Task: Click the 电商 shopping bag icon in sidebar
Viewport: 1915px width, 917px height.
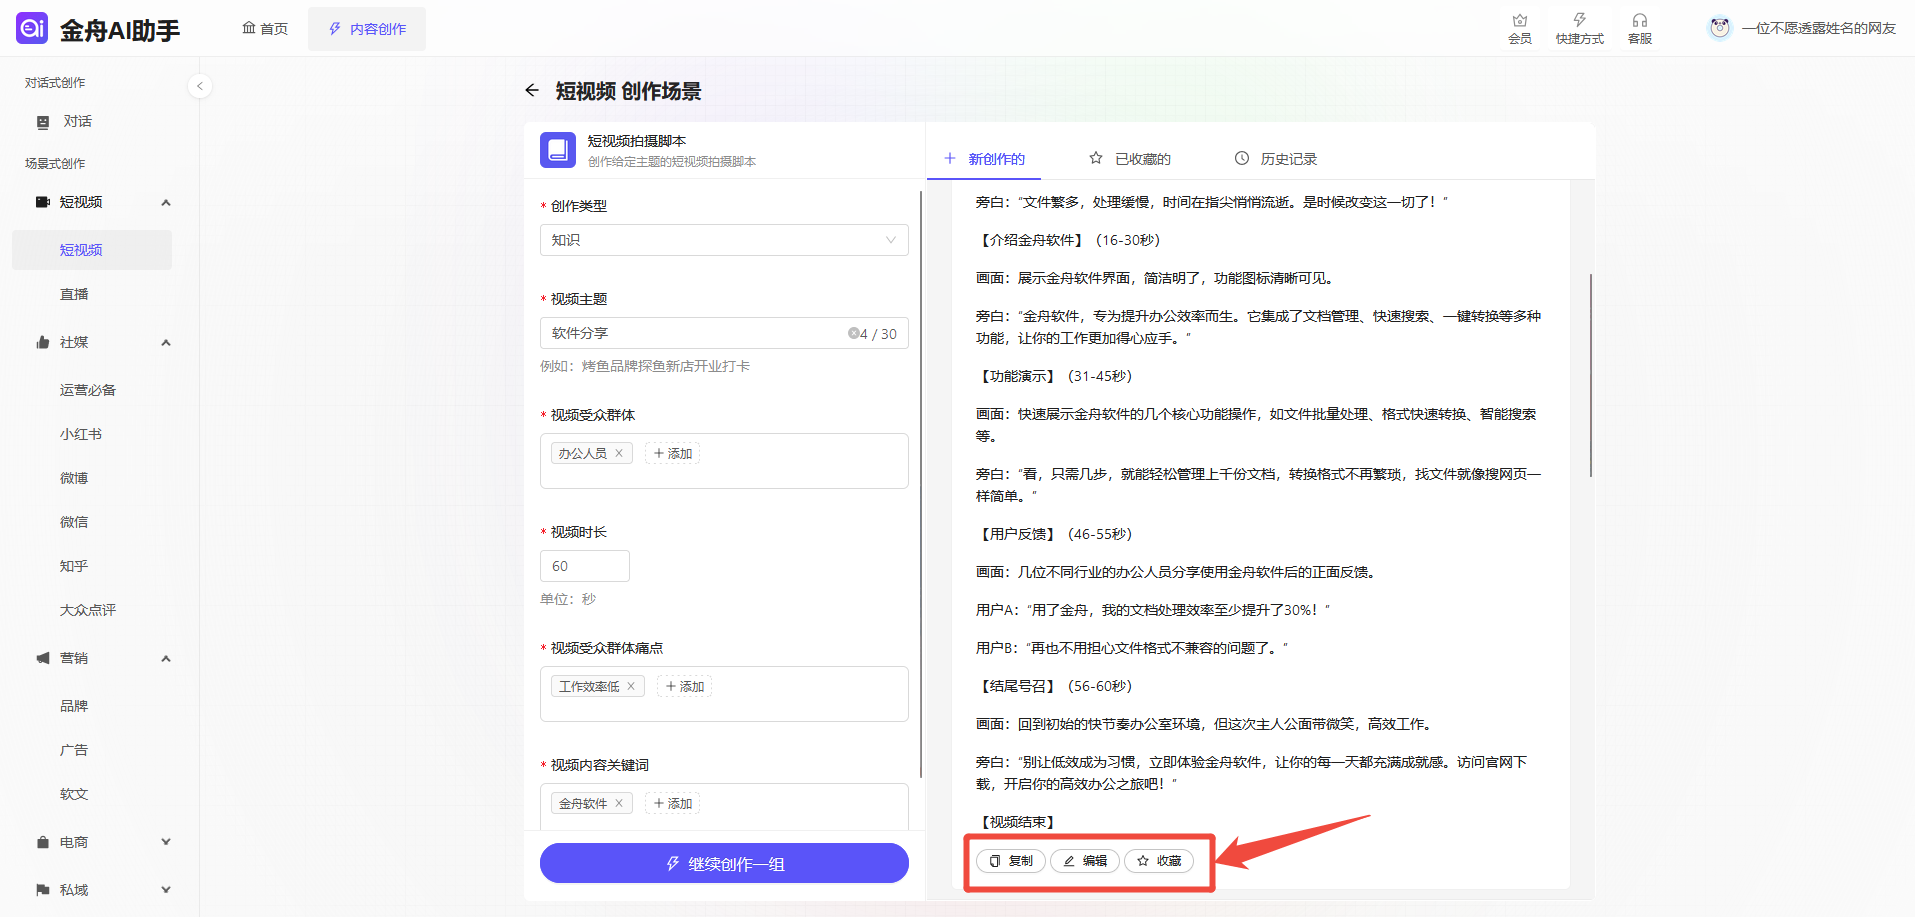Action: pos(42,842)
